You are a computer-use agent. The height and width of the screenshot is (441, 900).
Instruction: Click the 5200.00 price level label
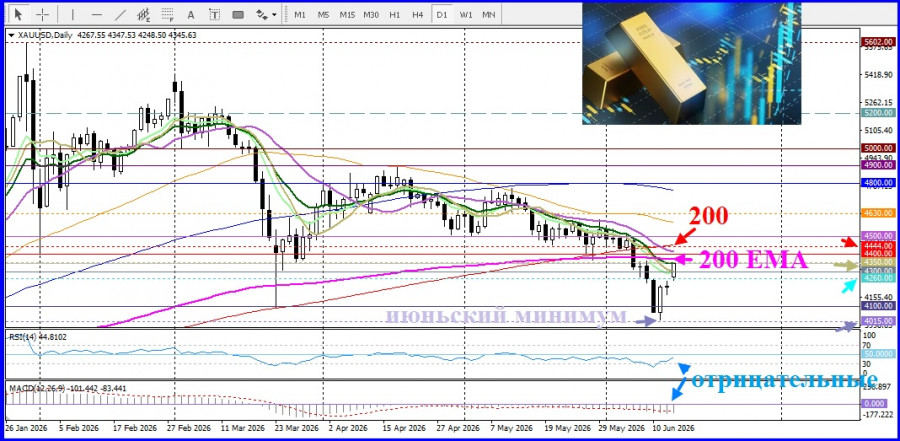[878, 113]
